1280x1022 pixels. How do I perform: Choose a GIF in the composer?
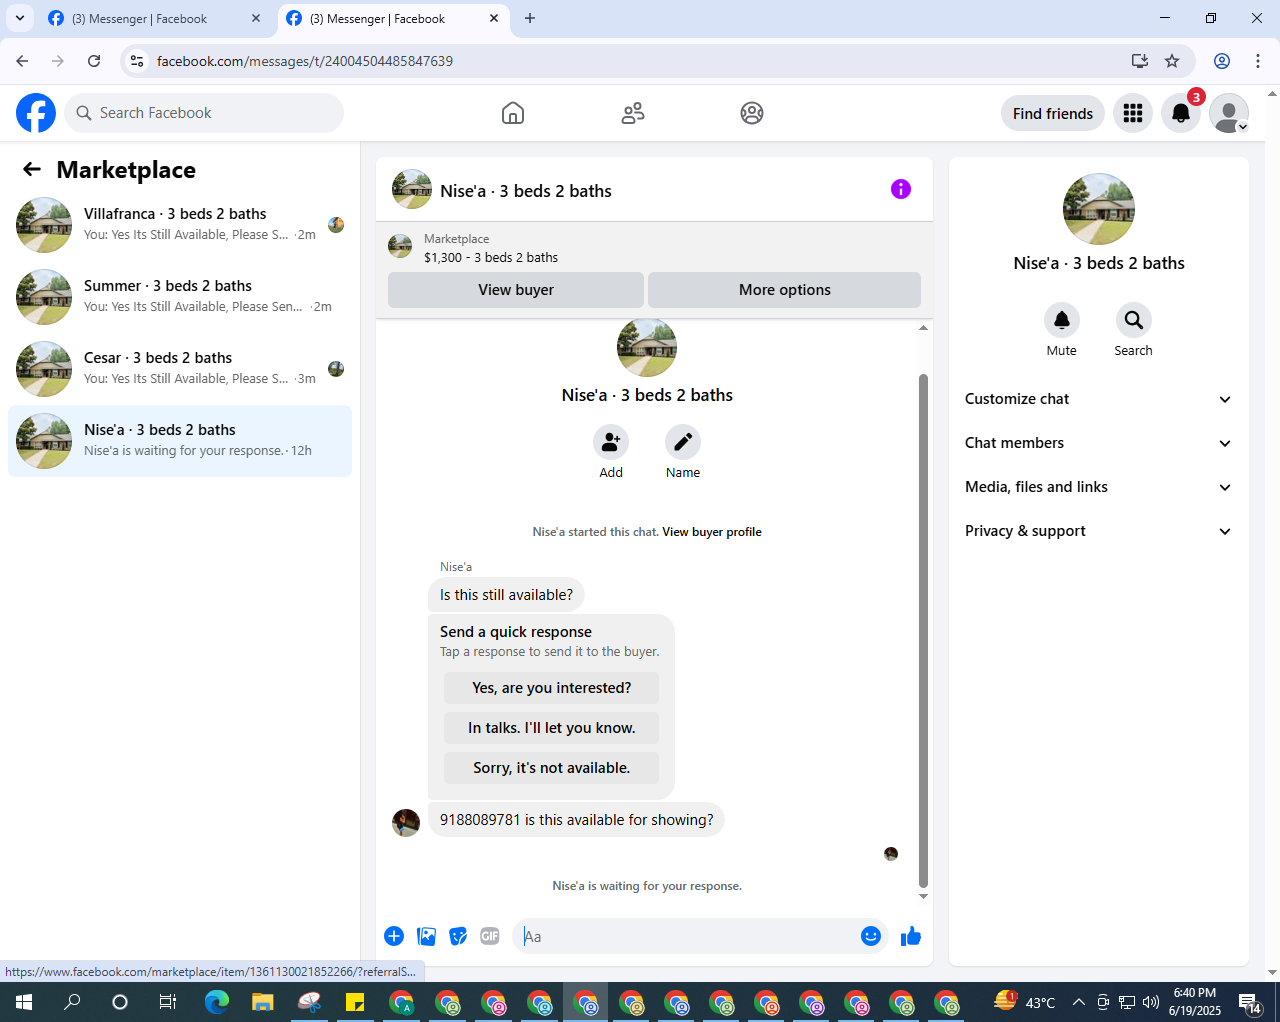click(490, 936)
